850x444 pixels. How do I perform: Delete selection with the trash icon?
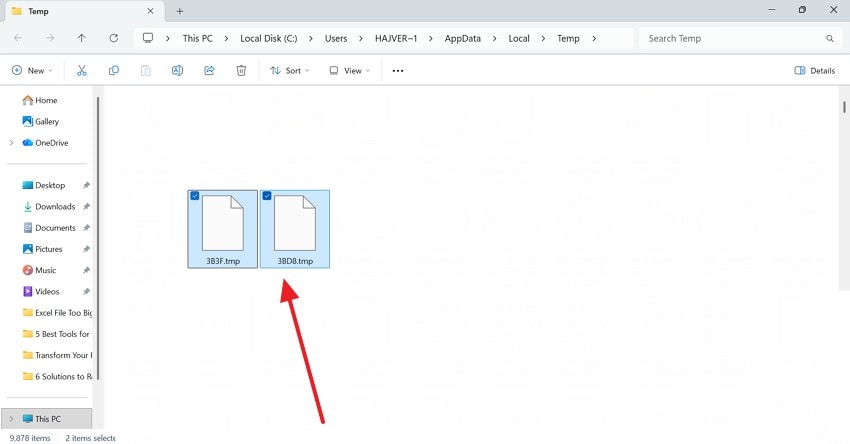point(241,70)
